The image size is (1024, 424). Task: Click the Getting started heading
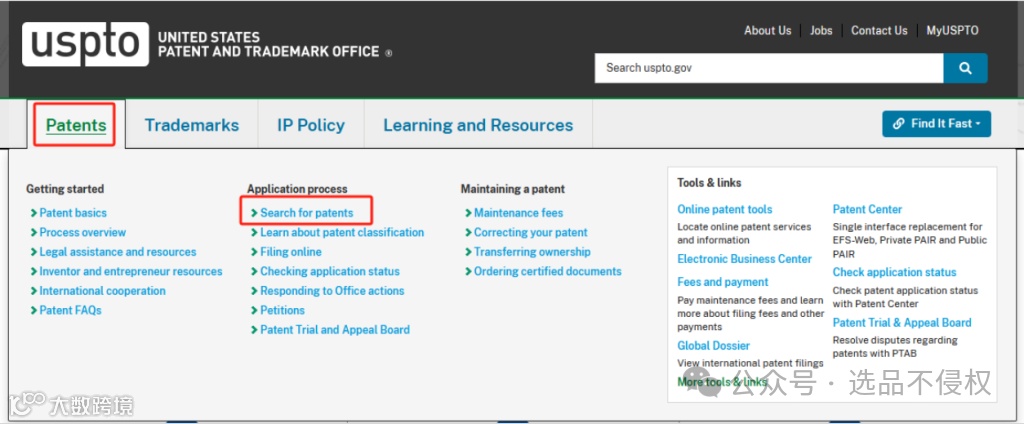pos(65,189)
